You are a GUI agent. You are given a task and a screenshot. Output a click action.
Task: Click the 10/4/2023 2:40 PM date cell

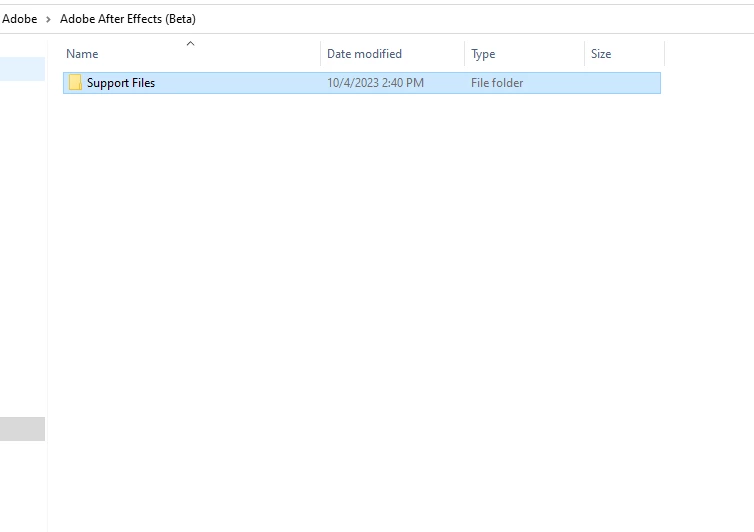375,83
